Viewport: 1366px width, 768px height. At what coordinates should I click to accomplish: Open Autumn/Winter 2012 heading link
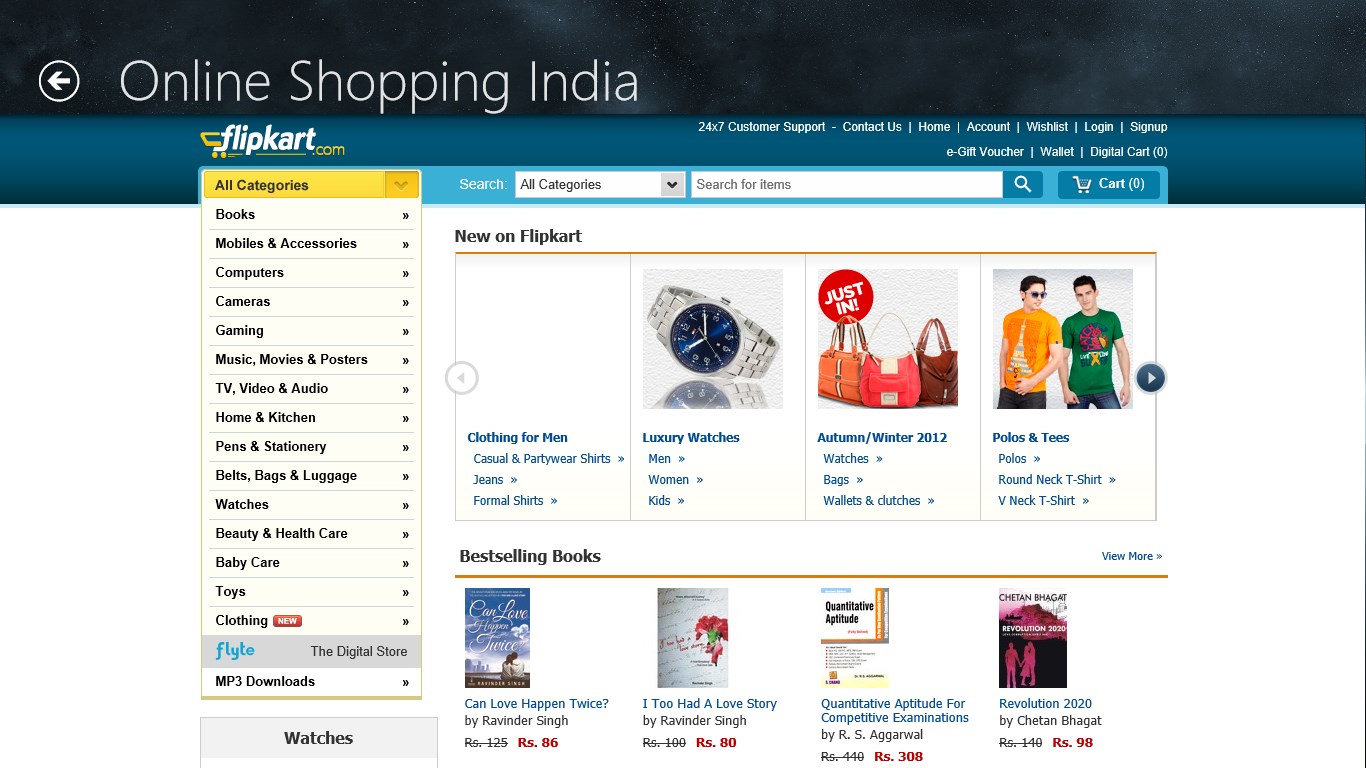pos(882,438)
